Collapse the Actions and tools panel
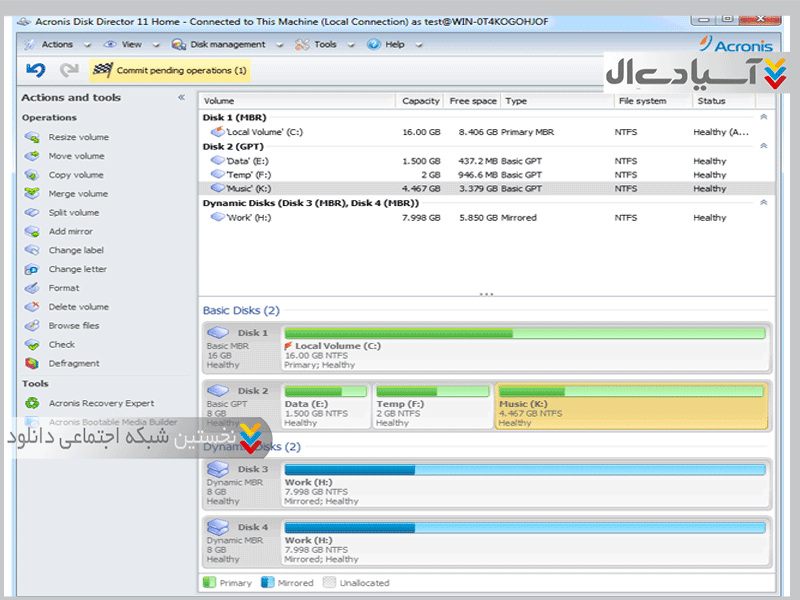Image resolution: width=800 pixels, height=600 pixels. 181,98
